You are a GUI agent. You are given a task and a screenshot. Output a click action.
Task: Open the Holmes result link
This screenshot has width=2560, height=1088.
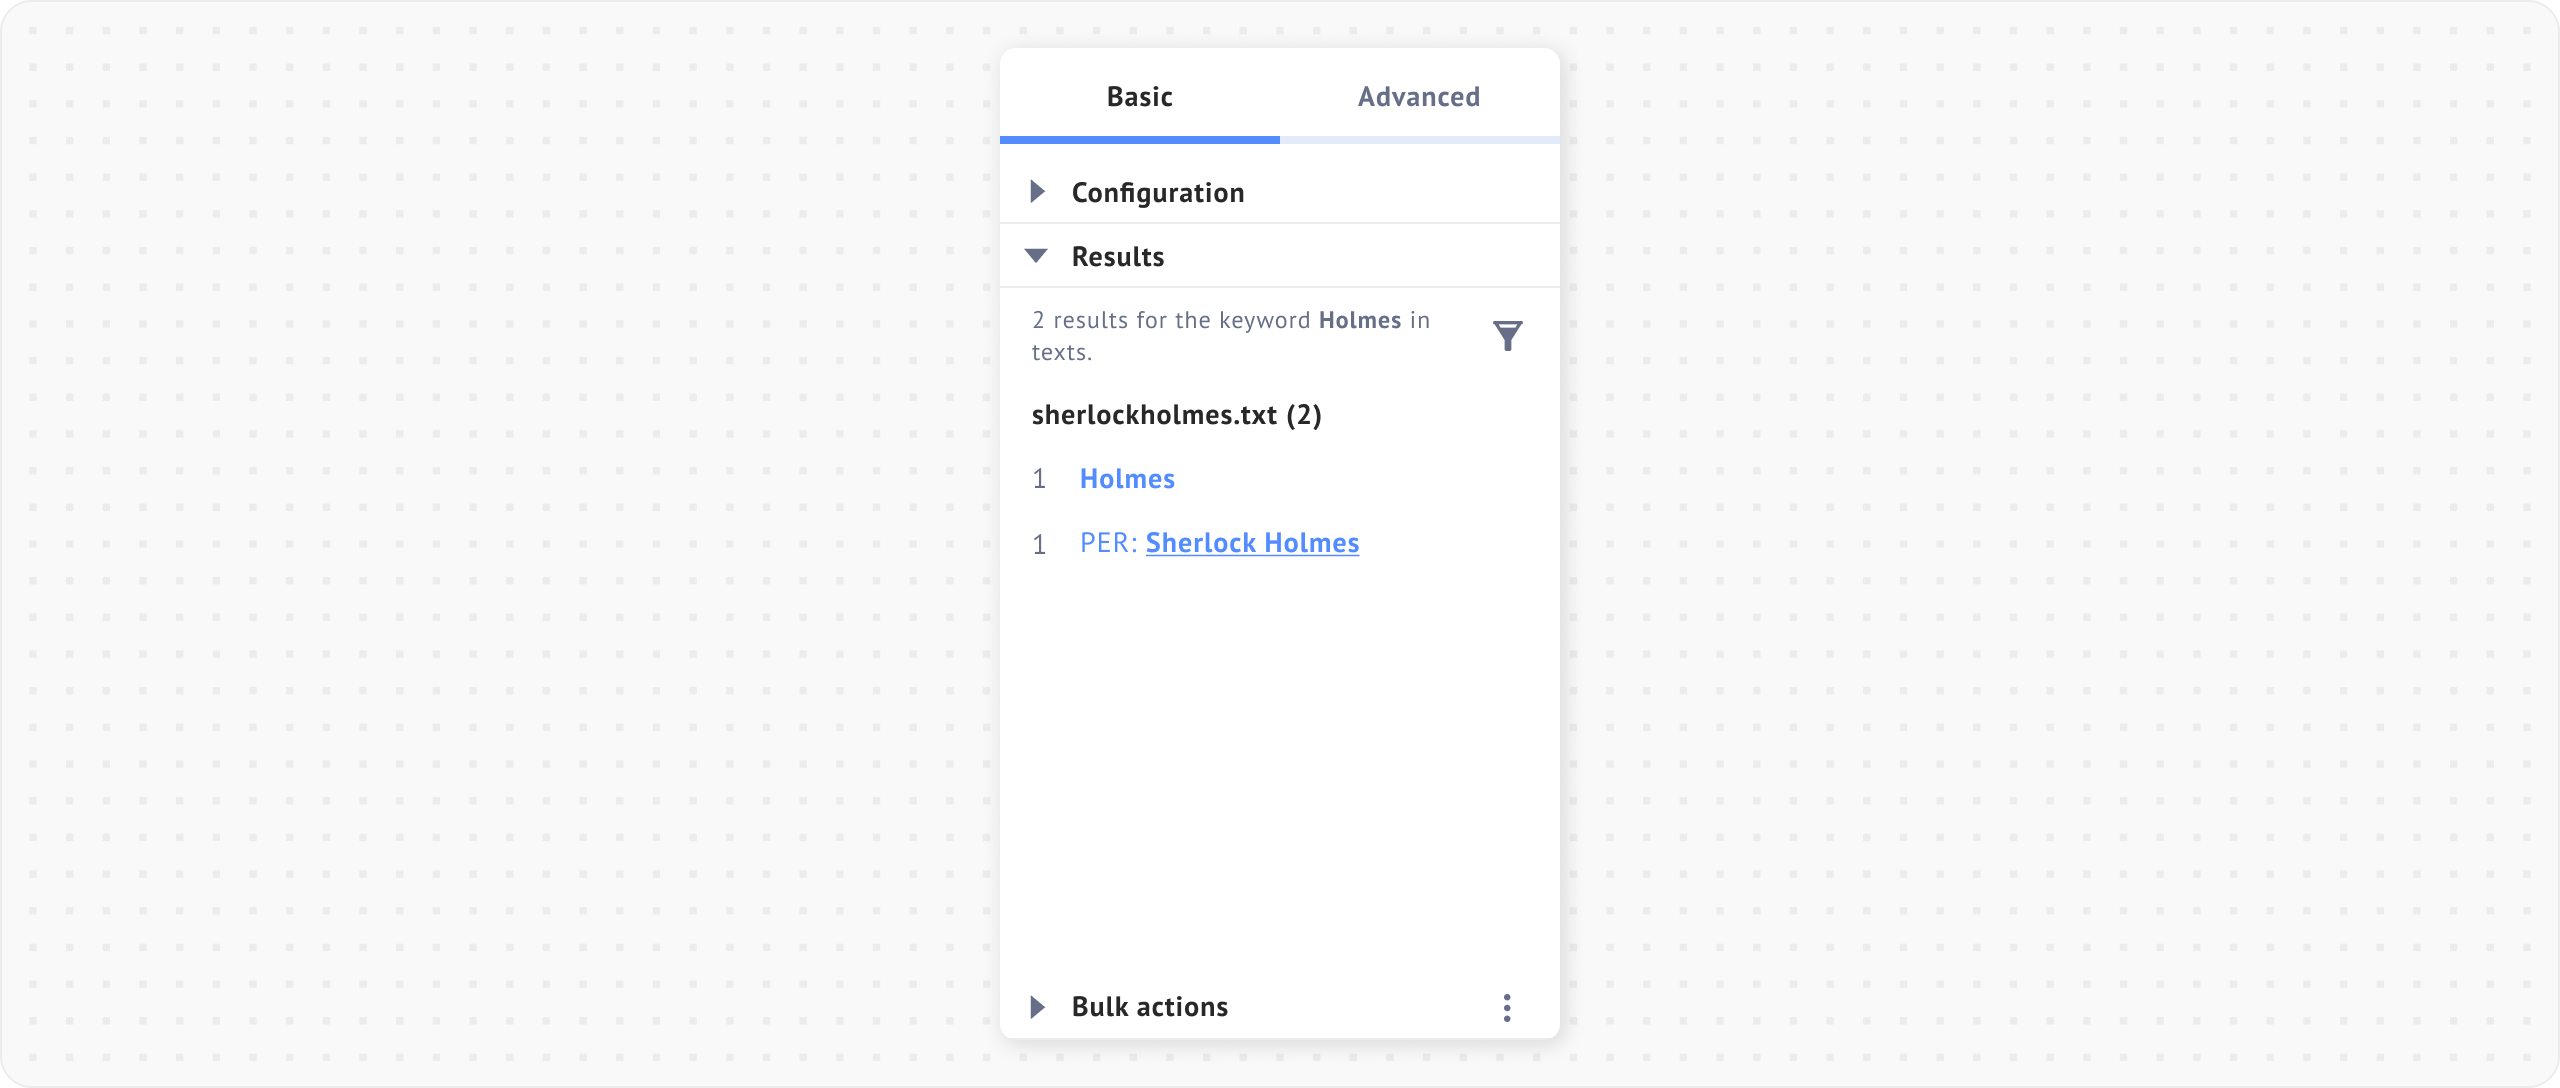tap(1127, 479)
